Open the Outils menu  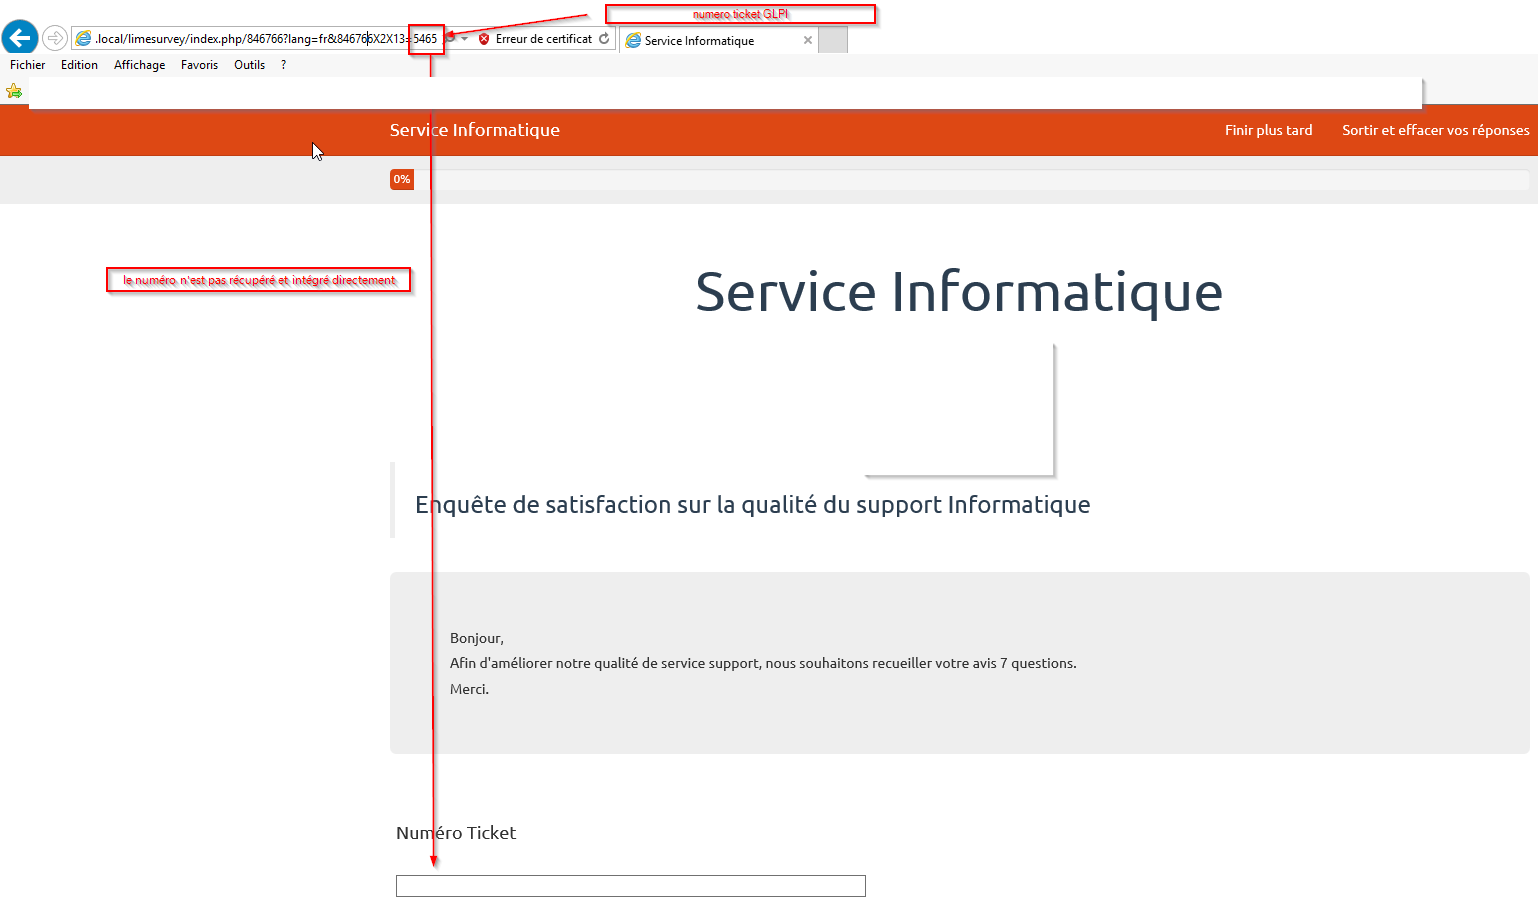[249, 65]
